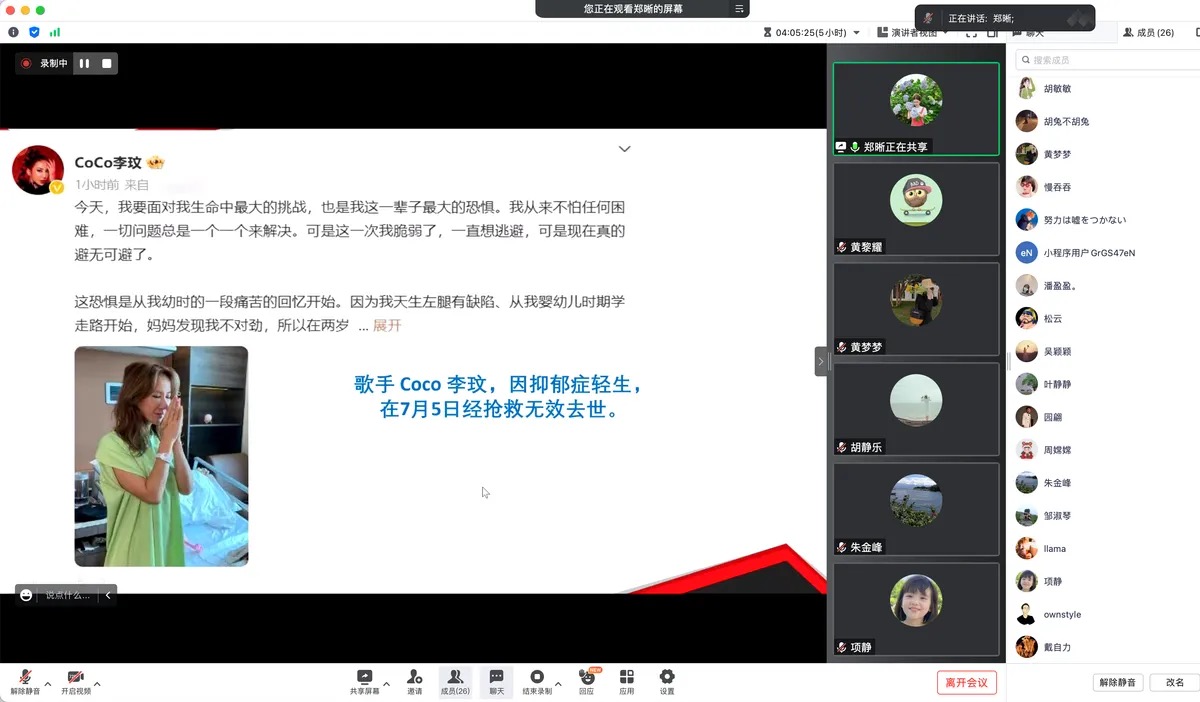Pause the recording with the pause icon
The image size is (1200, 702).
(x=85, y=63)
